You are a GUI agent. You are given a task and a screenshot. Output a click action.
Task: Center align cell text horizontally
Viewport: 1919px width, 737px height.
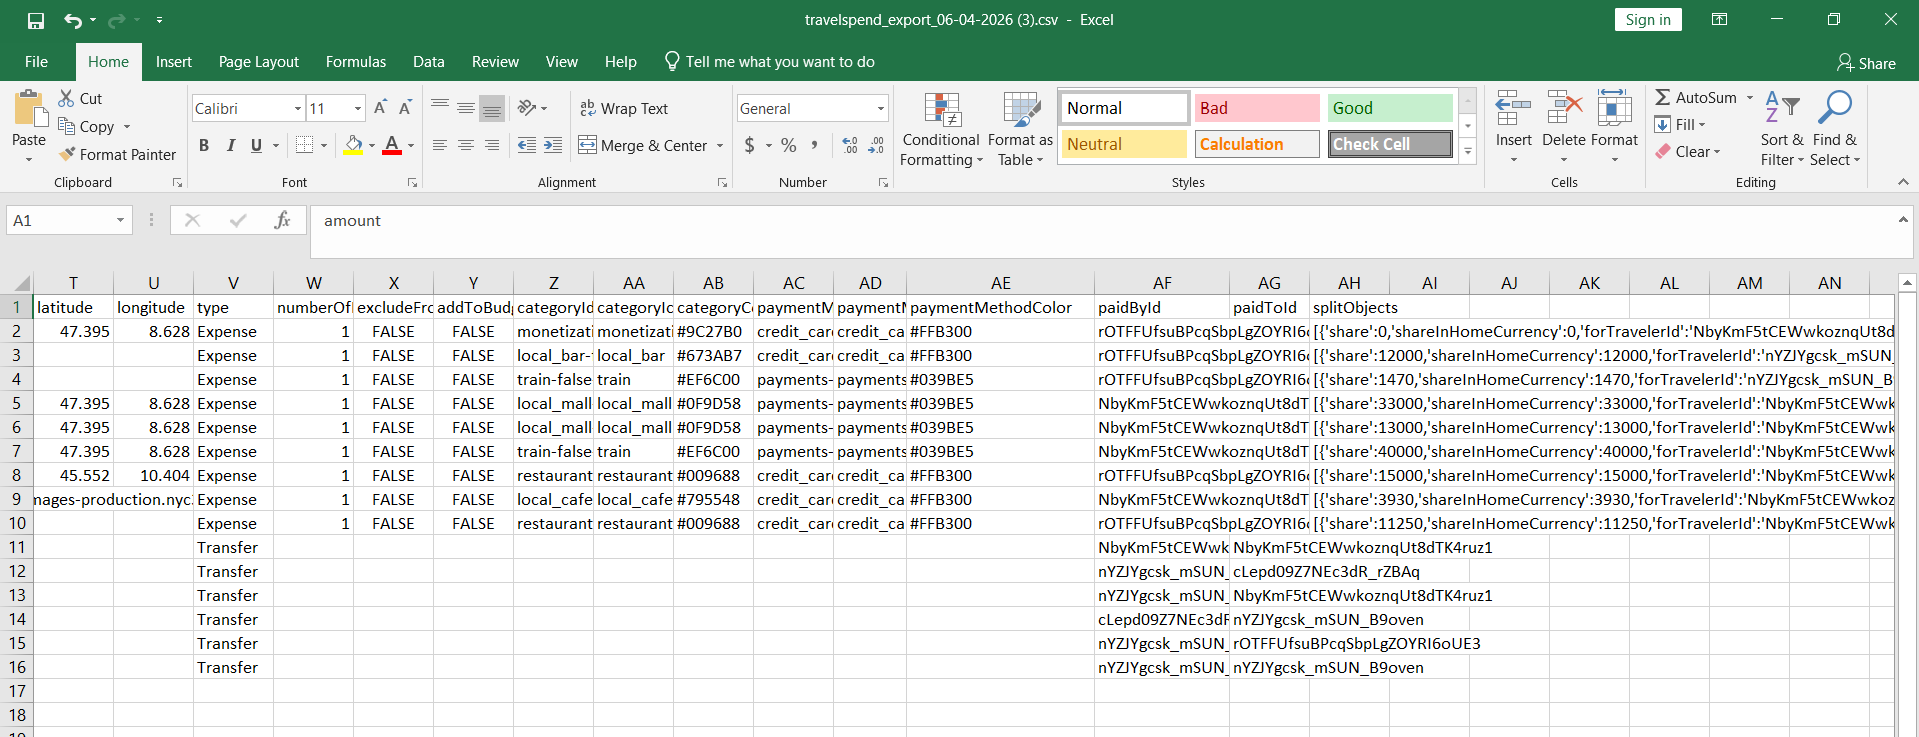[466, 146]
